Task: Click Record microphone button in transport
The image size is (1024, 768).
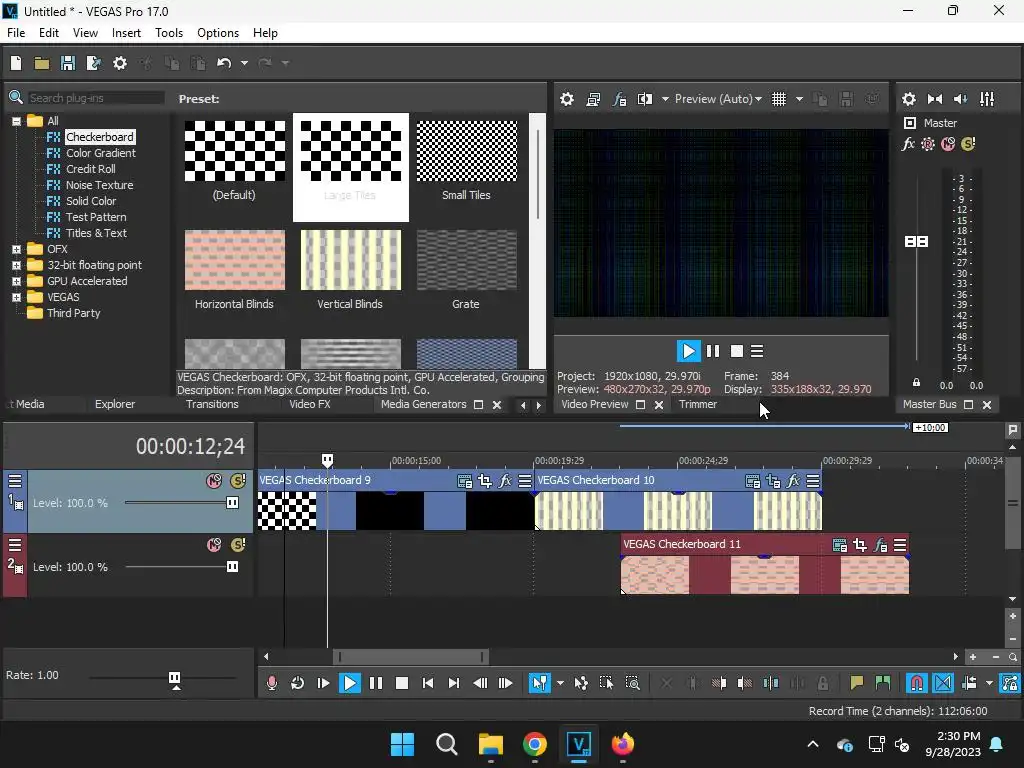Action: click(x=272, y=683)
